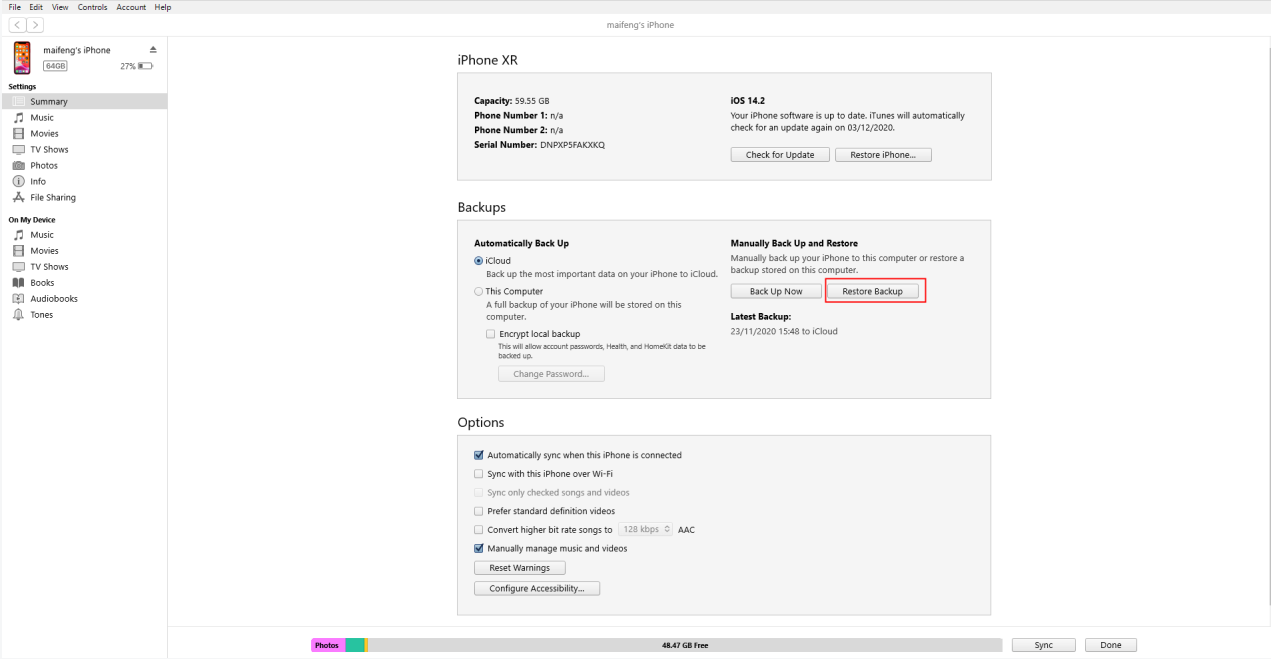The width and height of the screenshot is (1271, 659).
Task: Select This Computer backup option
Action: [x=479, y=292]
